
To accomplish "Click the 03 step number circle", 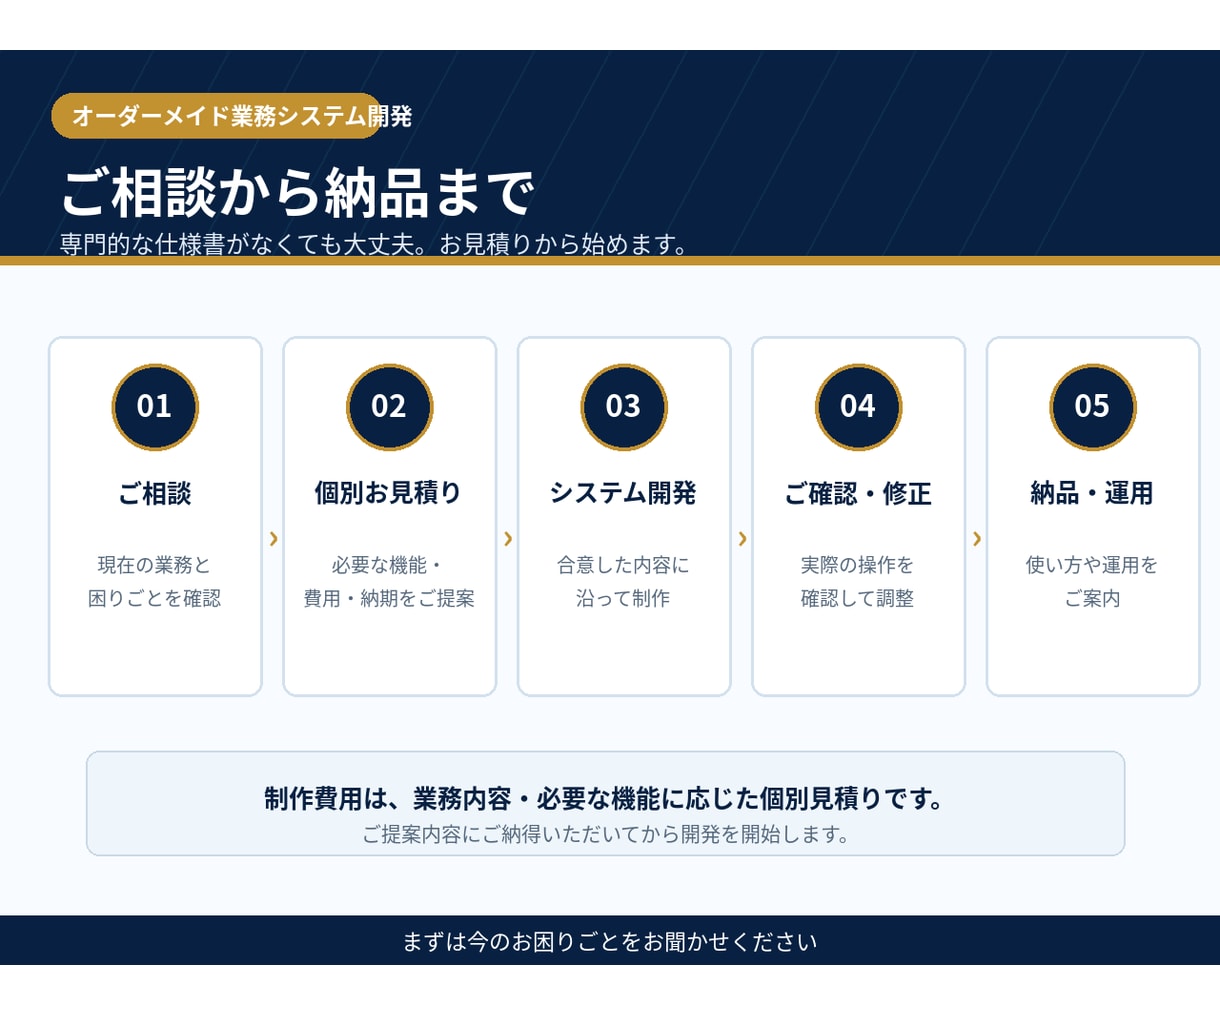I will pyautogui.click(x=624, y=407).
